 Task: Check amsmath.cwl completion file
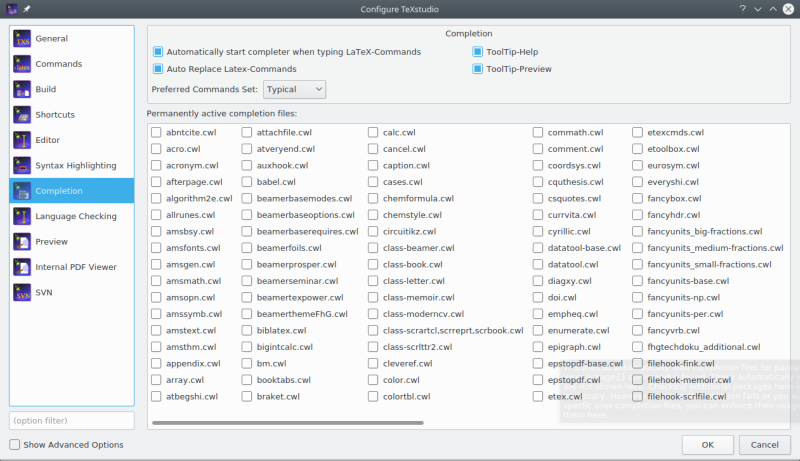click(x=156, y=281)
